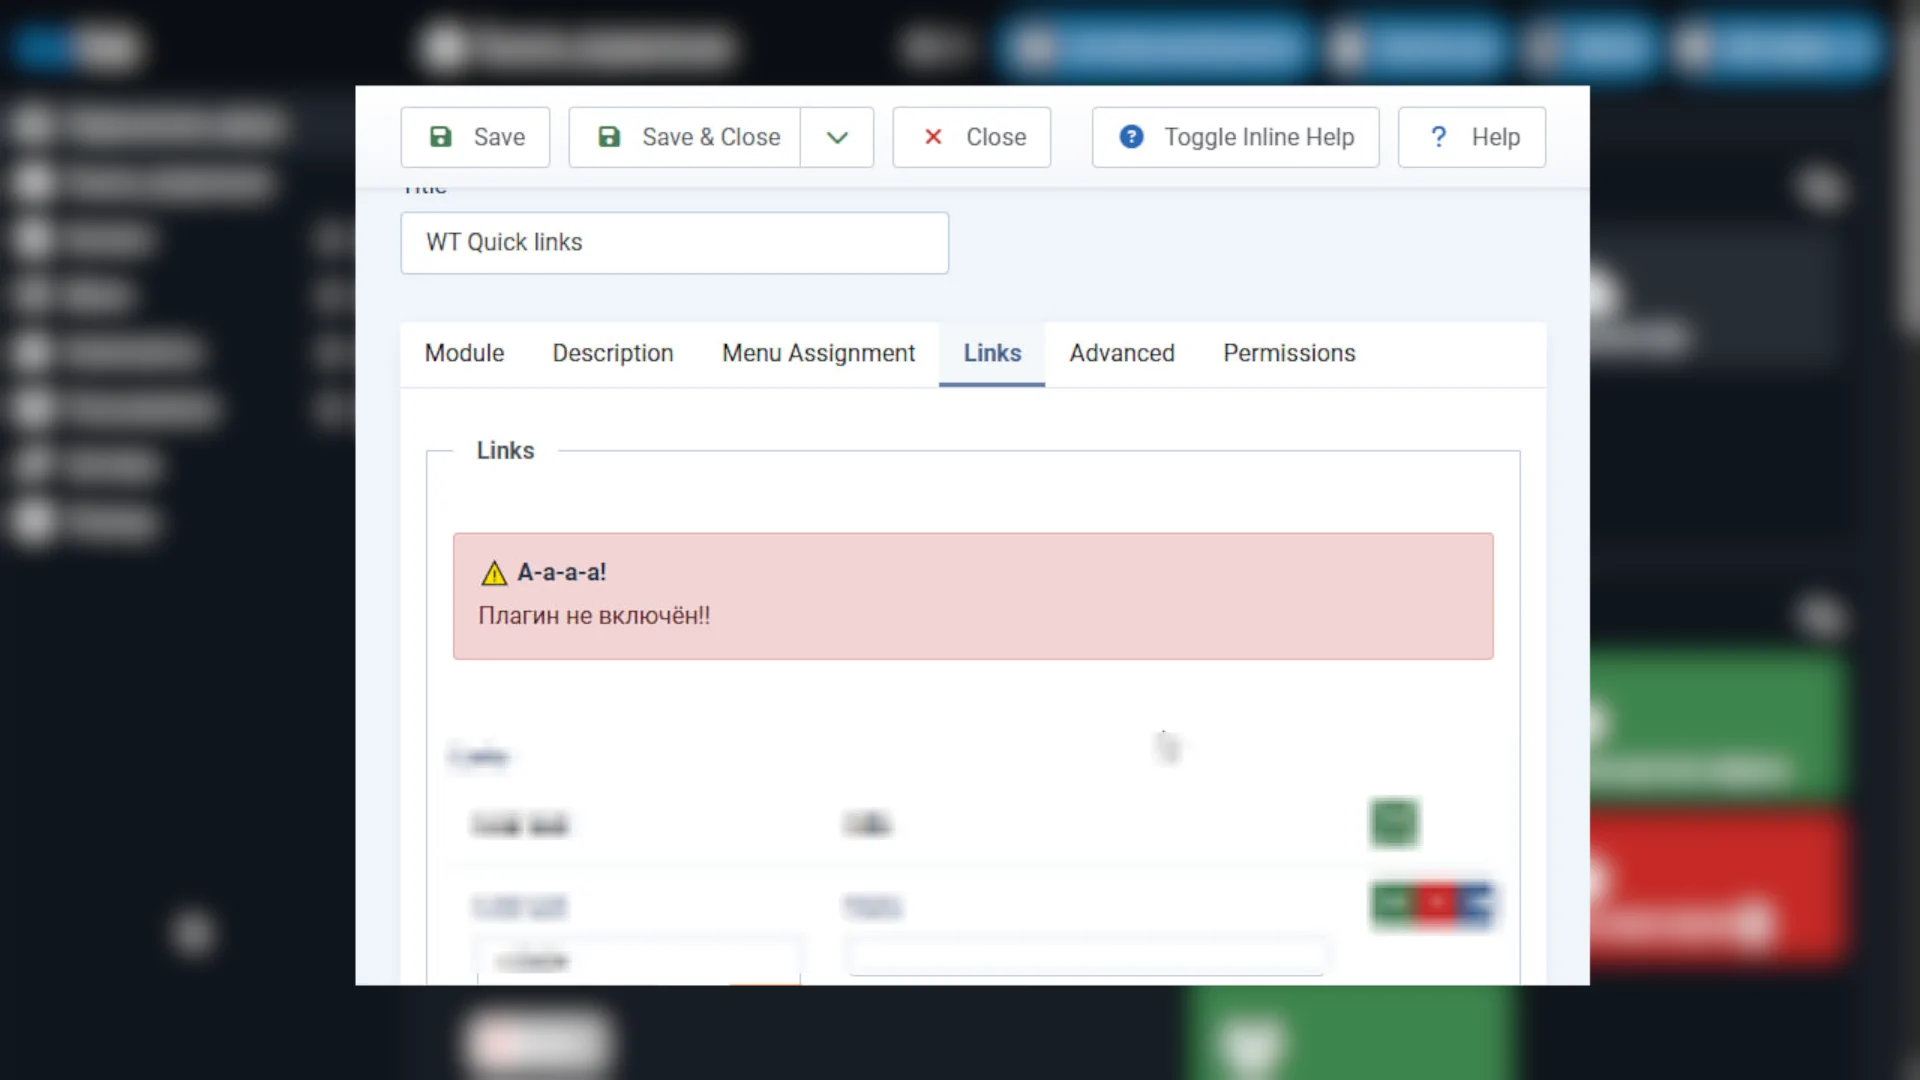Screen dimensions: 1920x1080
Task: Click the title field containing WT Quick links
Action: (674, 243)
